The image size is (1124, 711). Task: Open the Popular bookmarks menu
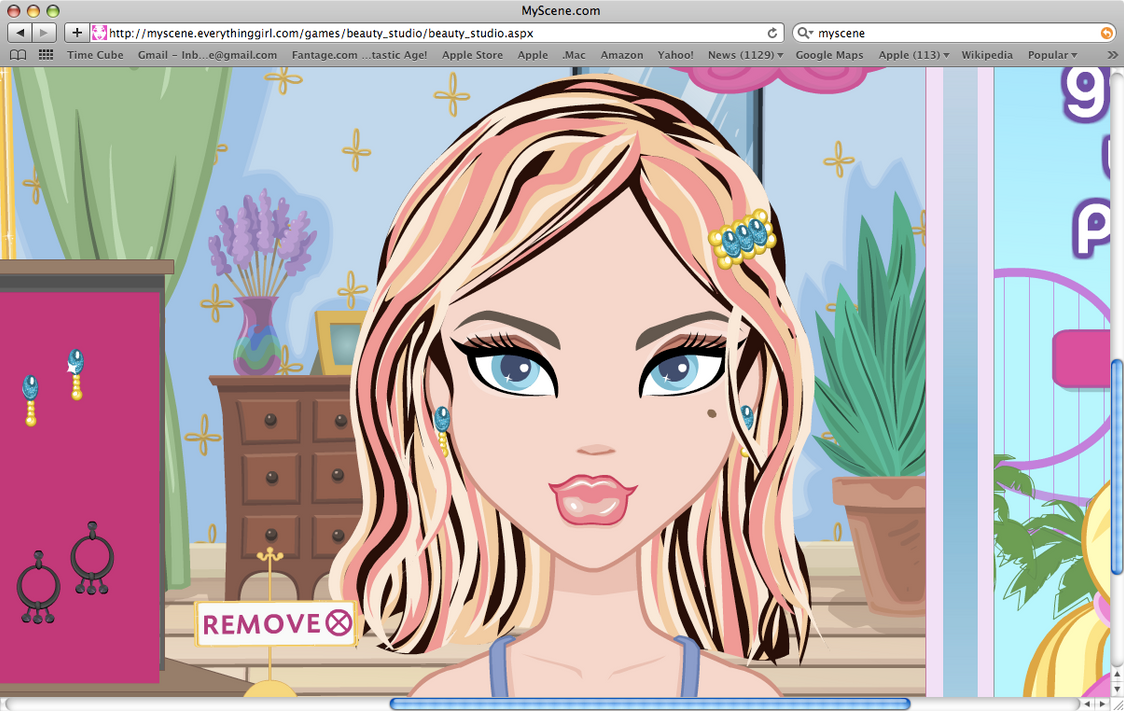tap(1051, 55)
